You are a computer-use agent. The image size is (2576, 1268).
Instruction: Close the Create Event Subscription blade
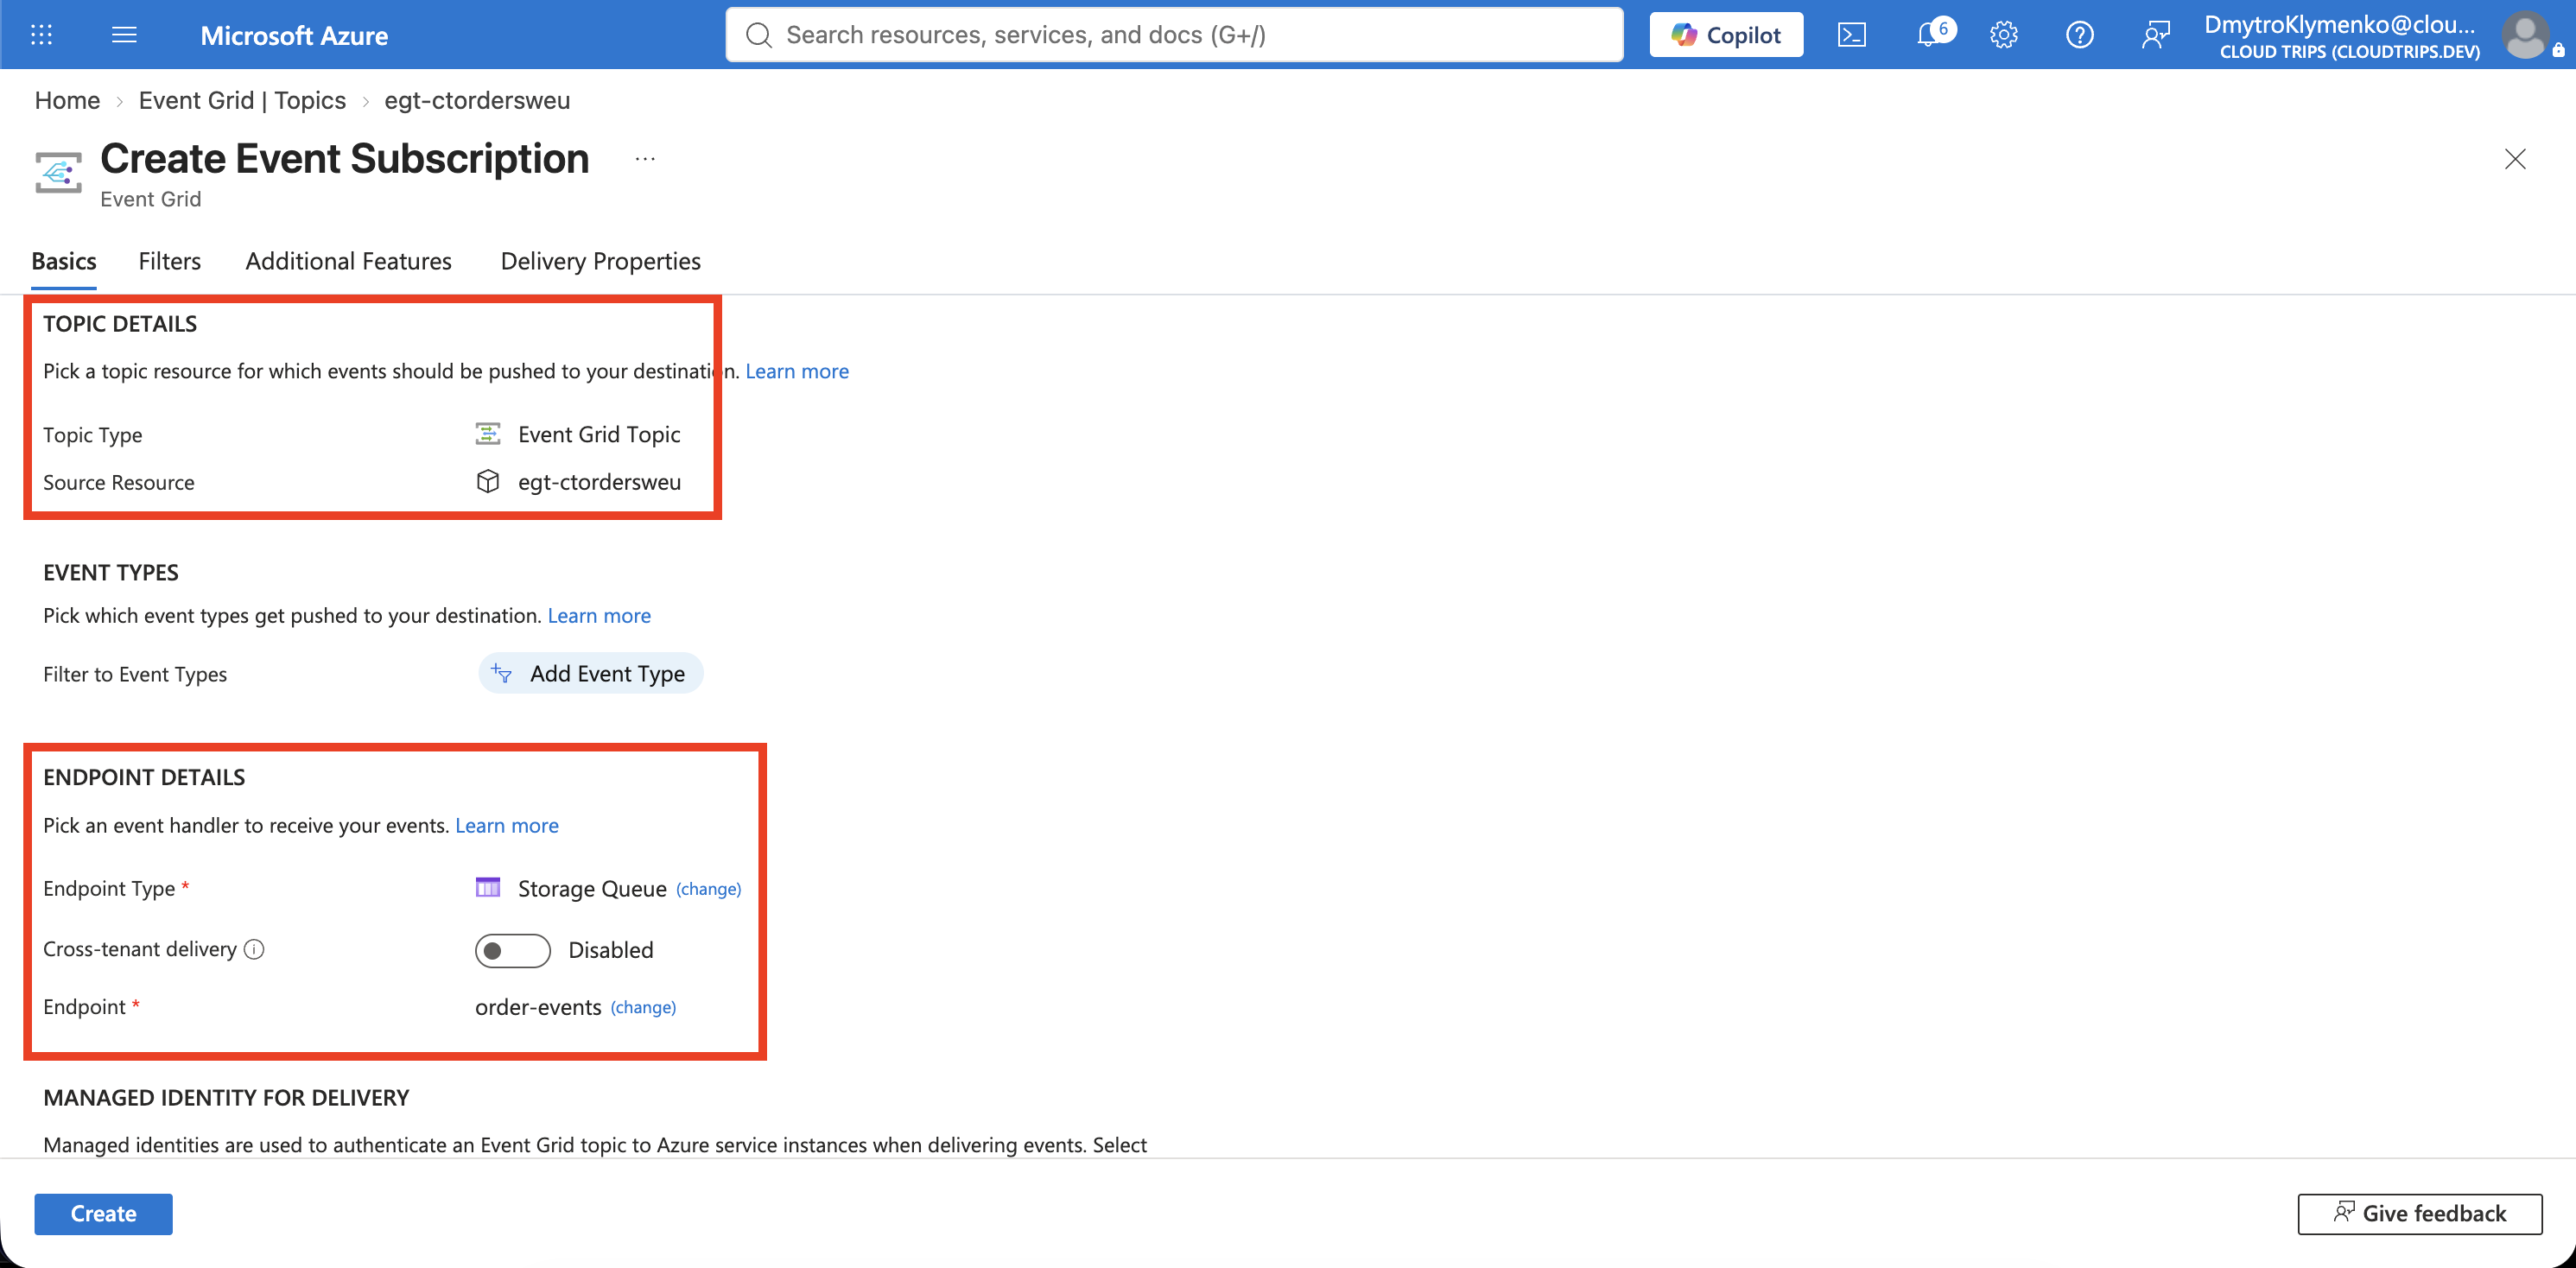pyautogui.click(x=2515, y=159)
